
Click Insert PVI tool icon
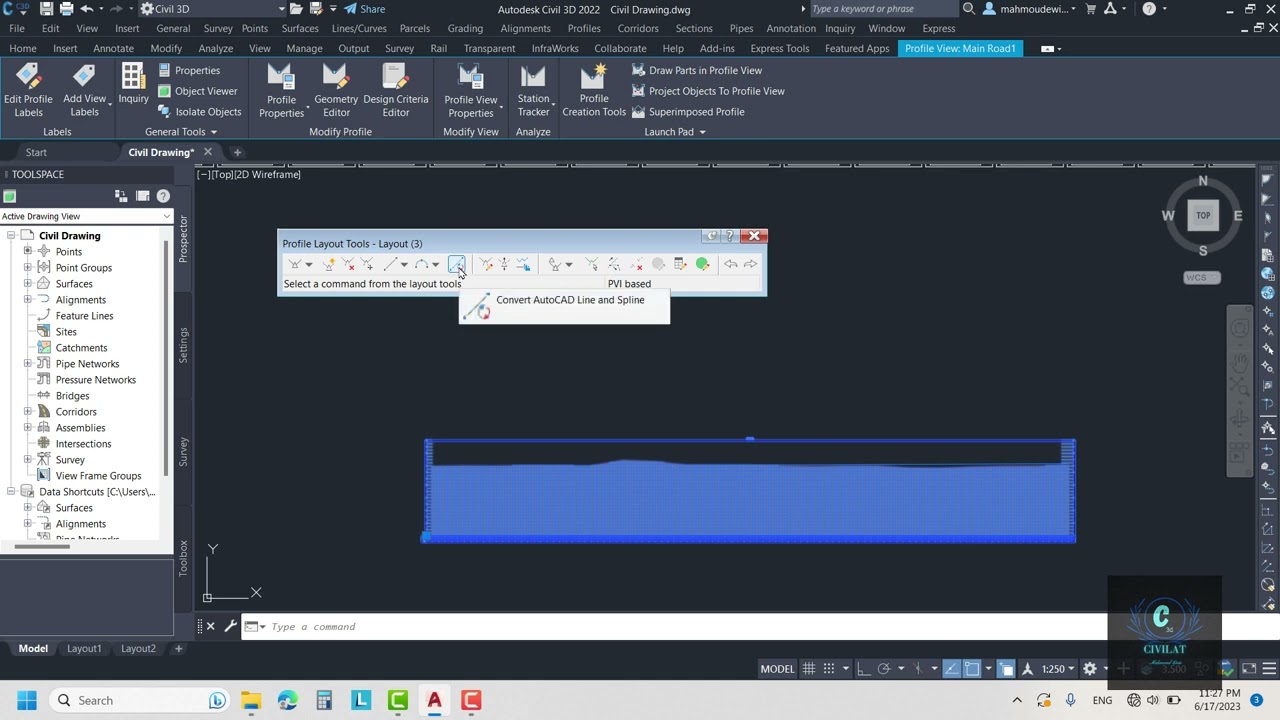(x=329, y=264)
